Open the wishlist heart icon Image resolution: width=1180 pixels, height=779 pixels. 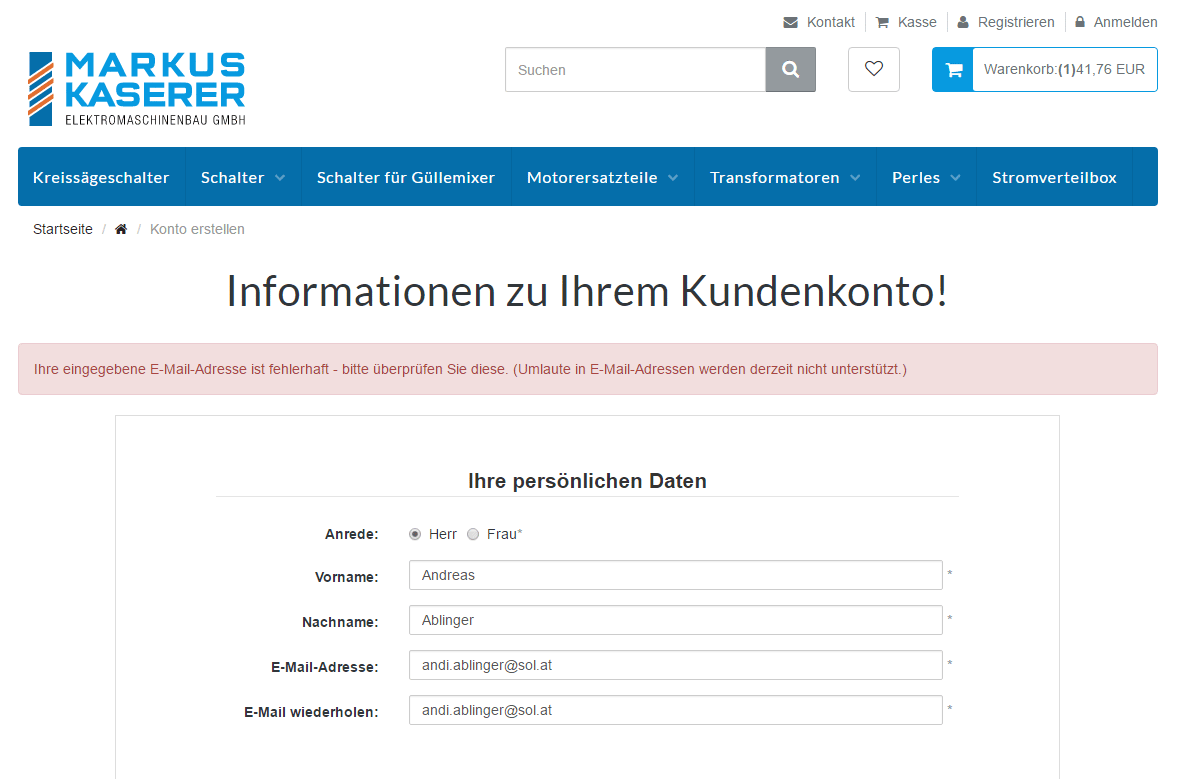coord(874,70)
